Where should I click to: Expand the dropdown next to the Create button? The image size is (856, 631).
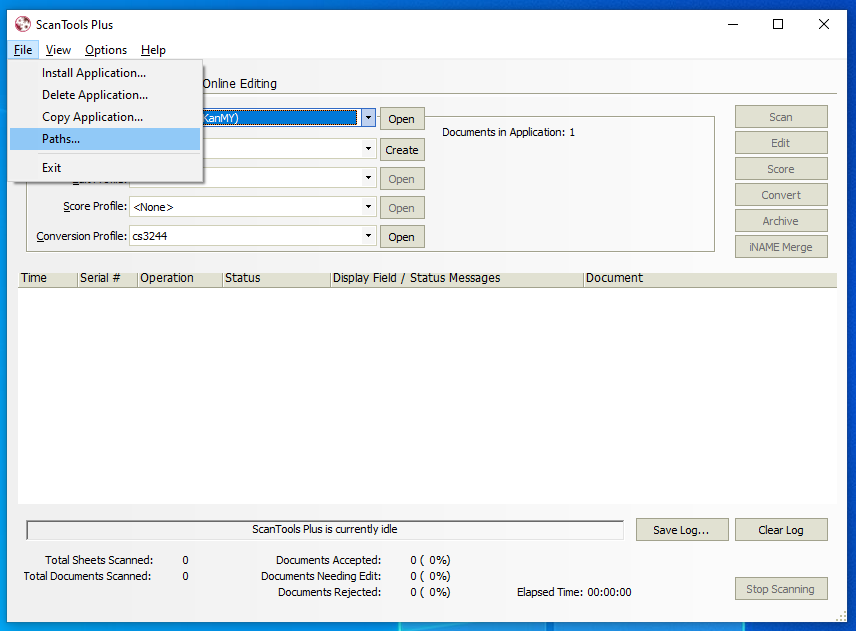[368, 148]
